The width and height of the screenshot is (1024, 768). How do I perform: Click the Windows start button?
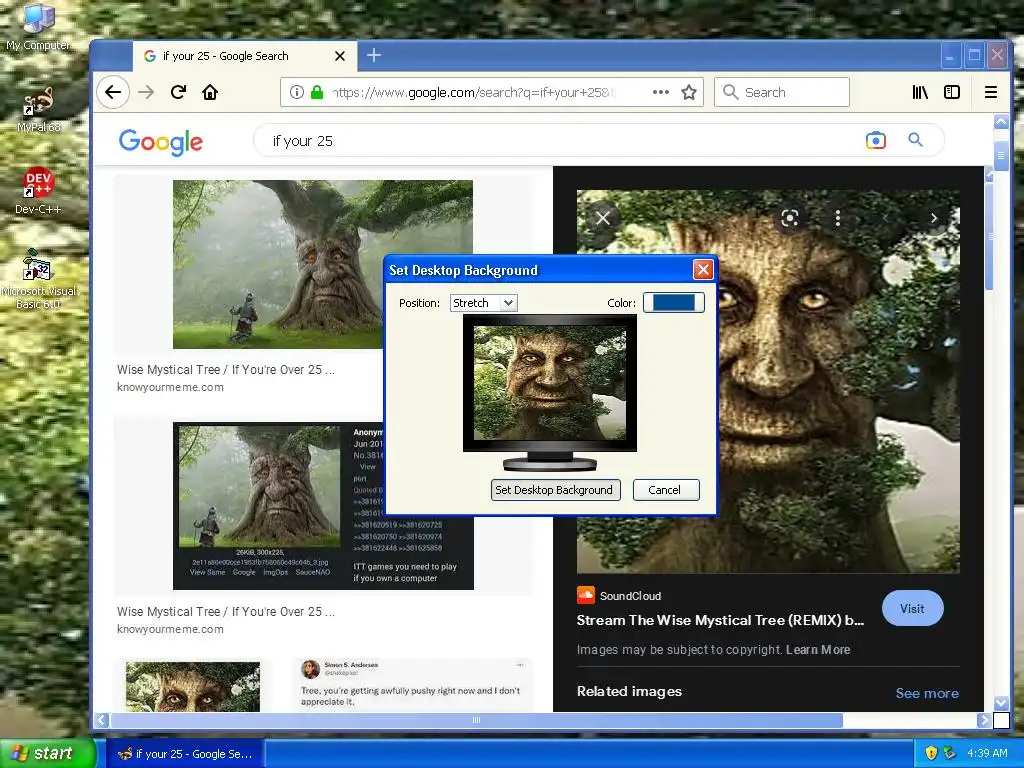[47, 753]
